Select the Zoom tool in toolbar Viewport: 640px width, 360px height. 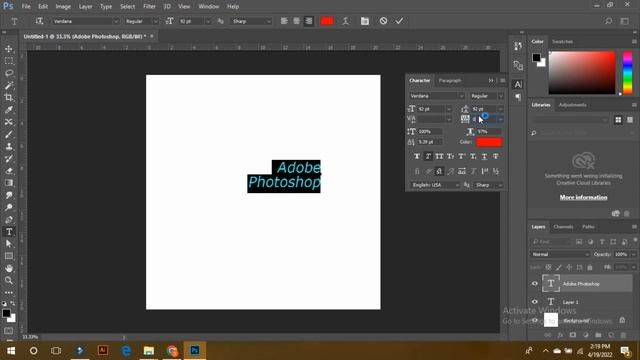[9, 280]
